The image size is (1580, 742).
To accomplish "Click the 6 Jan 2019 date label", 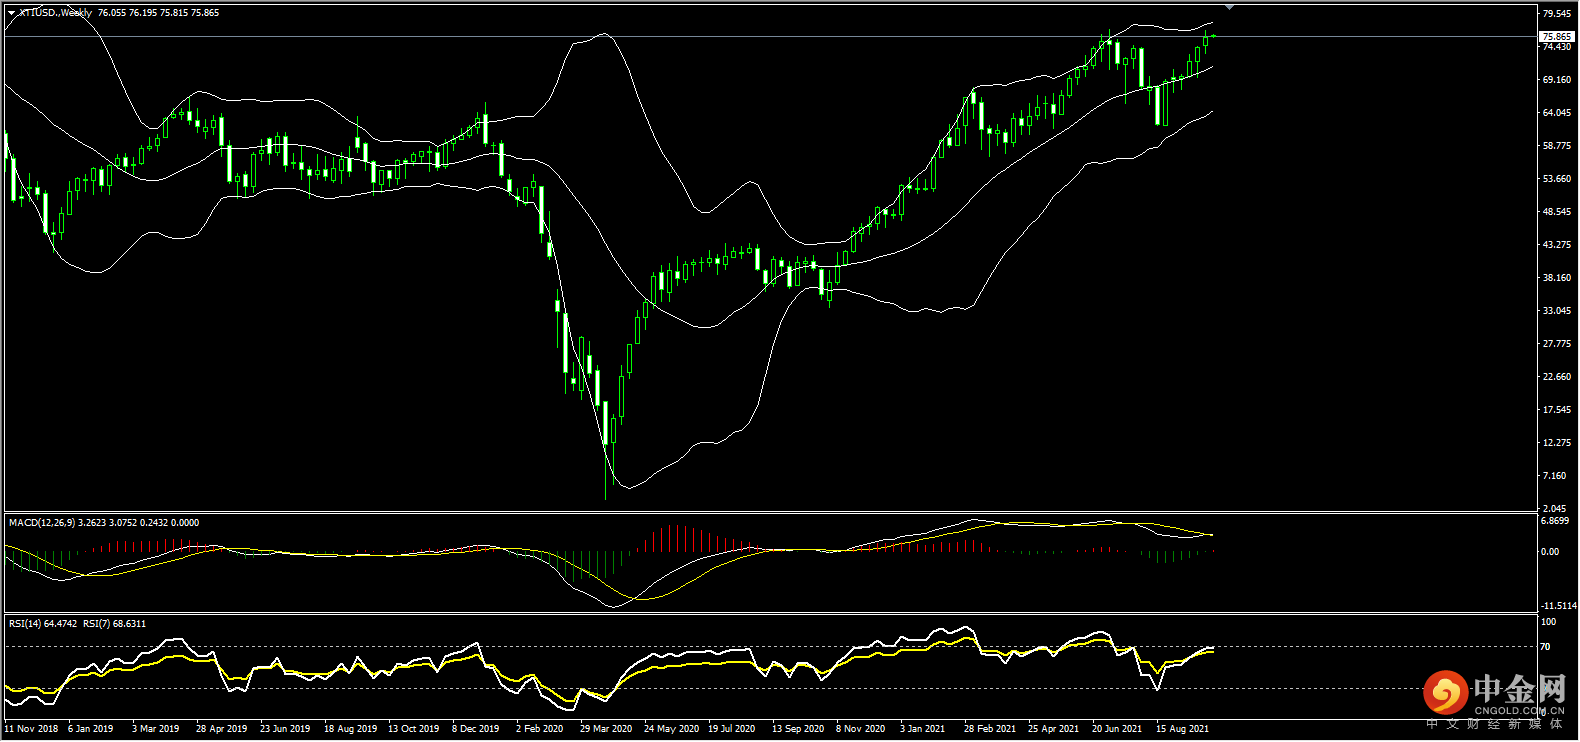I will [91, 729].
